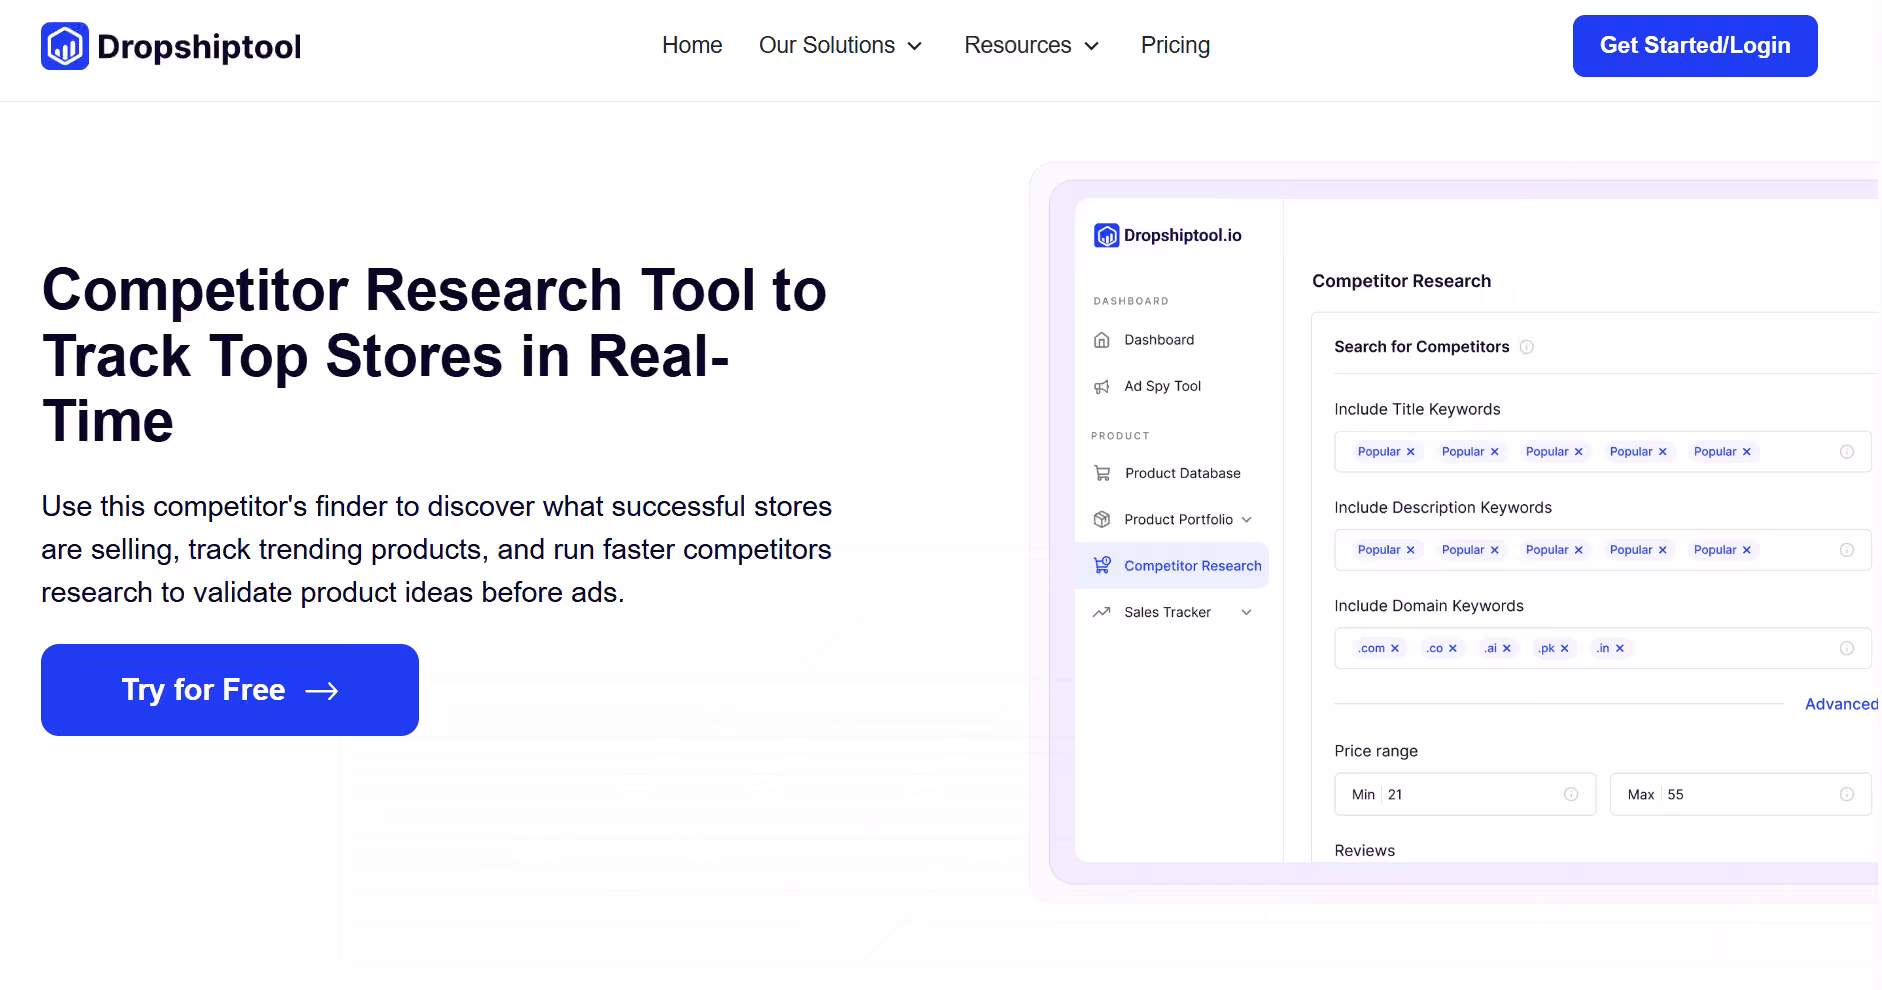1882x990 pixels.
Task: Click the Product Portfolio box icon
Action: pyautogui.click(x=1102, y=519)
